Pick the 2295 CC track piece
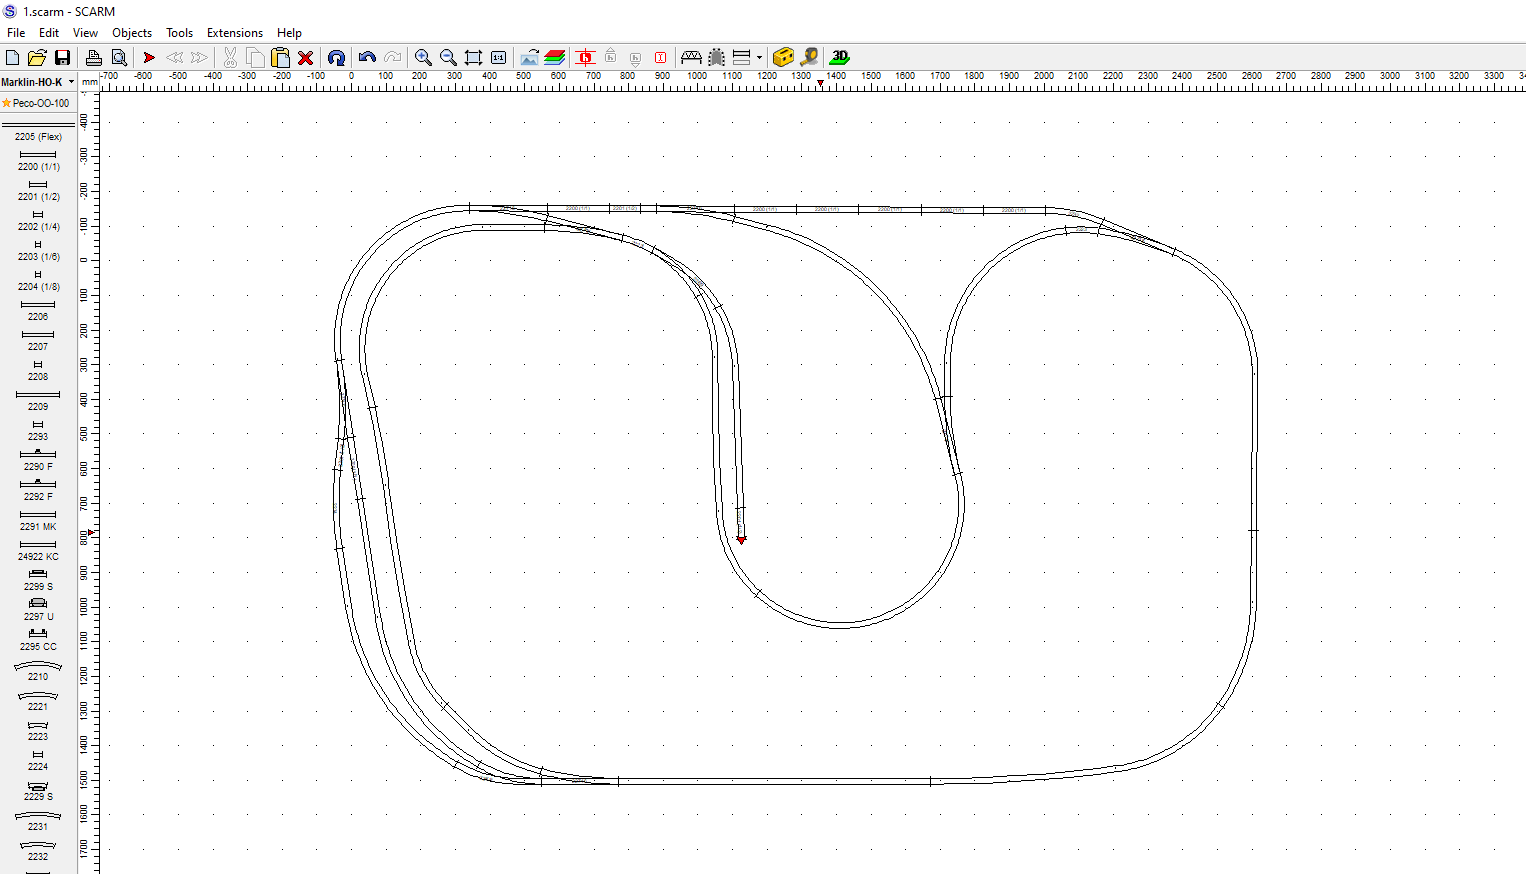This screenshot has width=1526, height=874. coord(38,640)
